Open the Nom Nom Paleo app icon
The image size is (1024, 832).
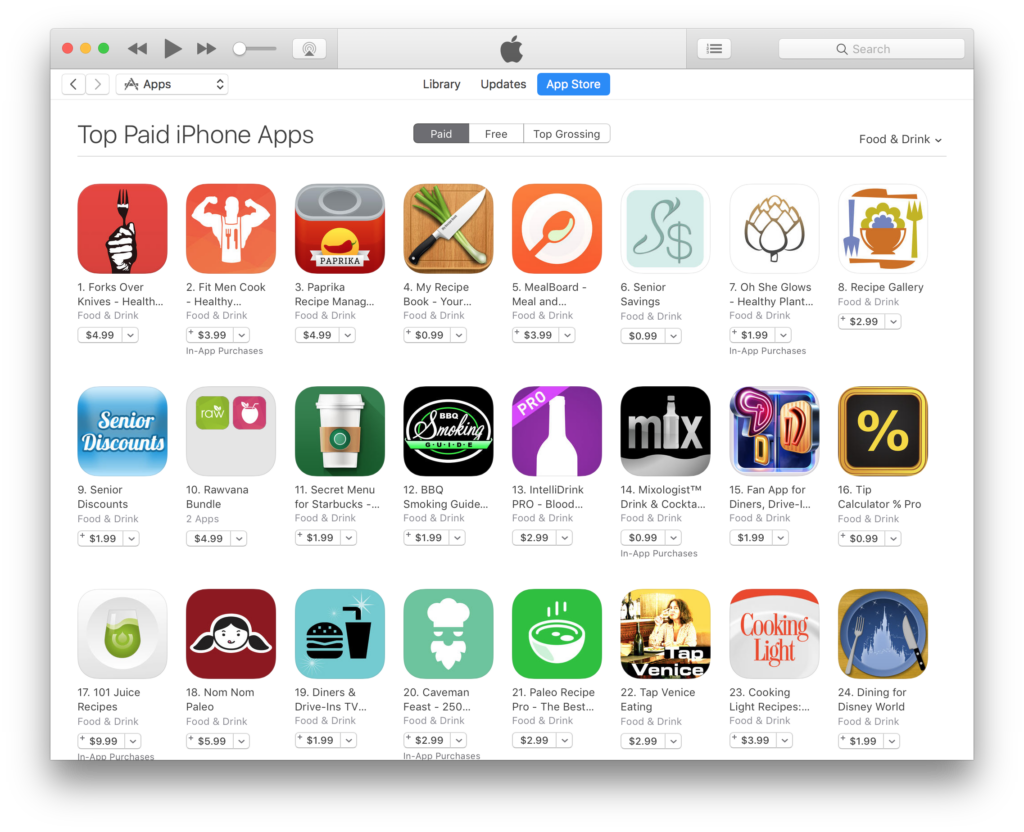click(231, 633)
